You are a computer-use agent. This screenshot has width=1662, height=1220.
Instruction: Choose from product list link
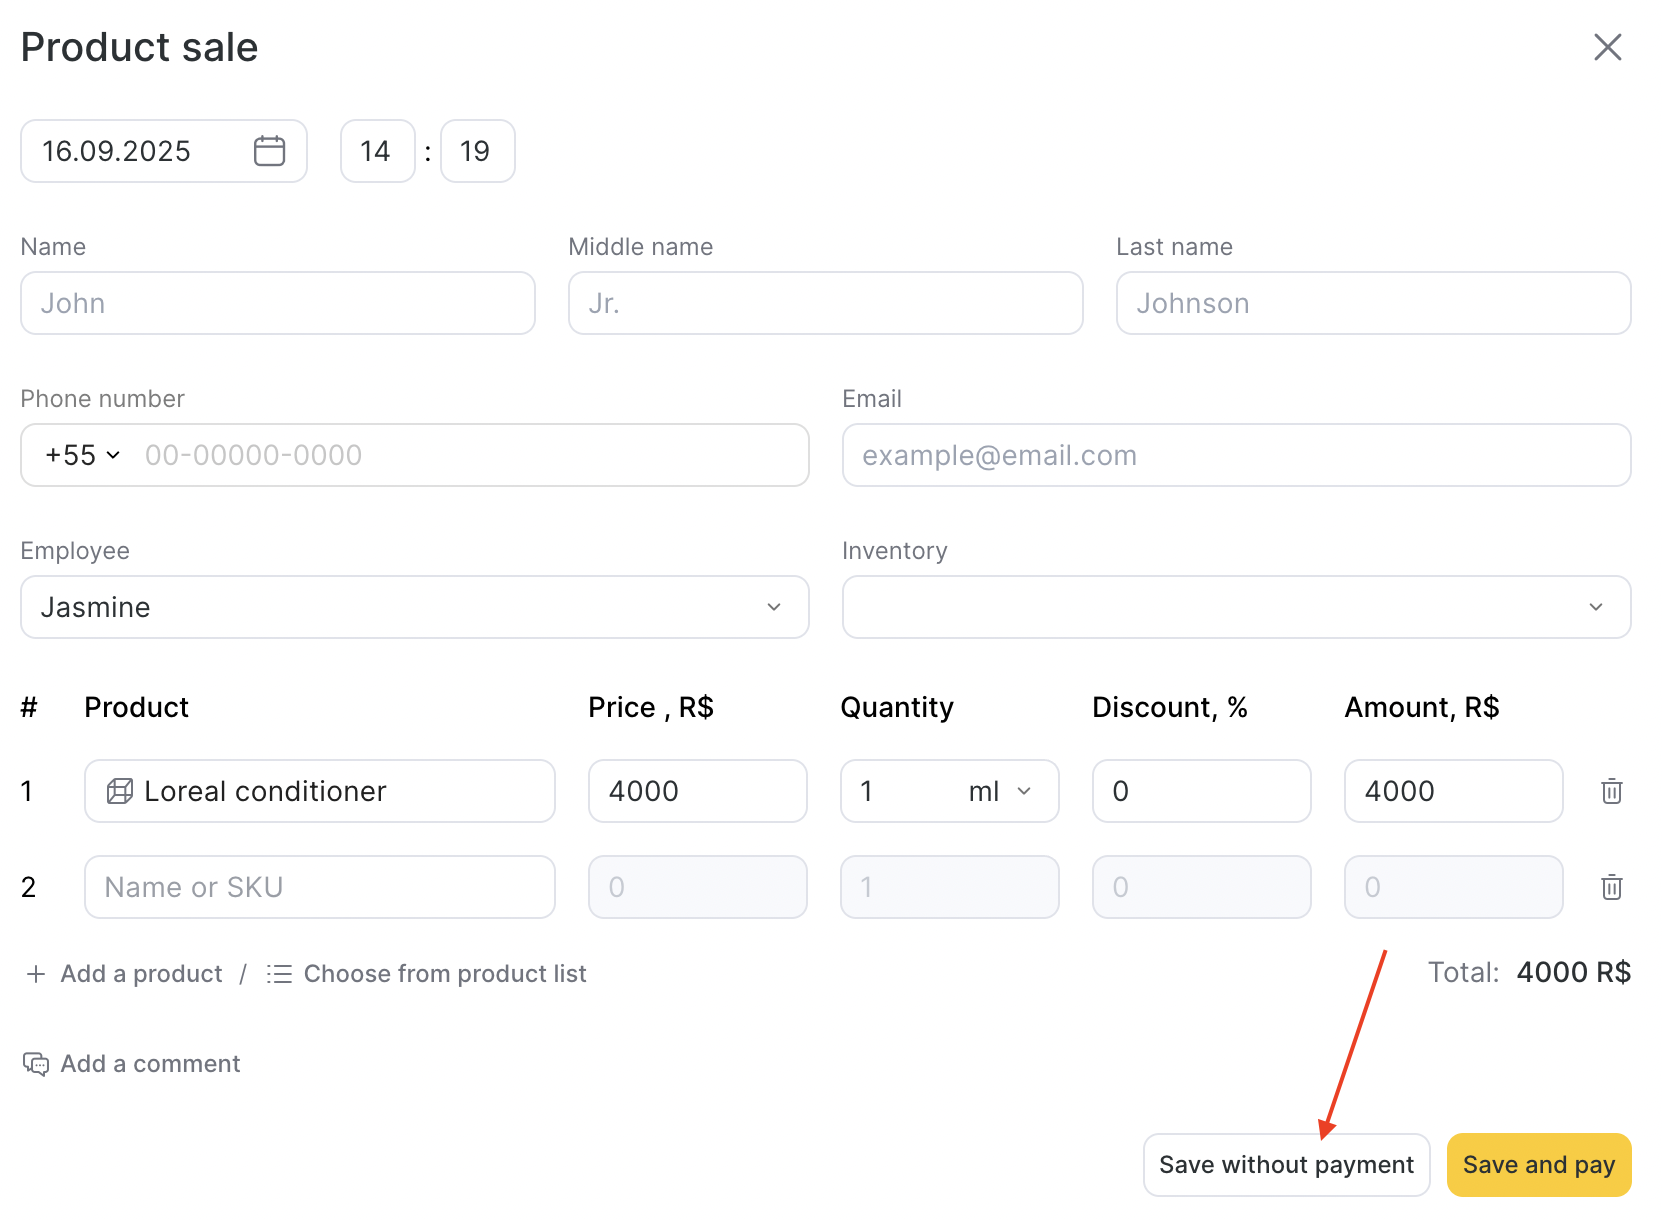click(445, 974)
